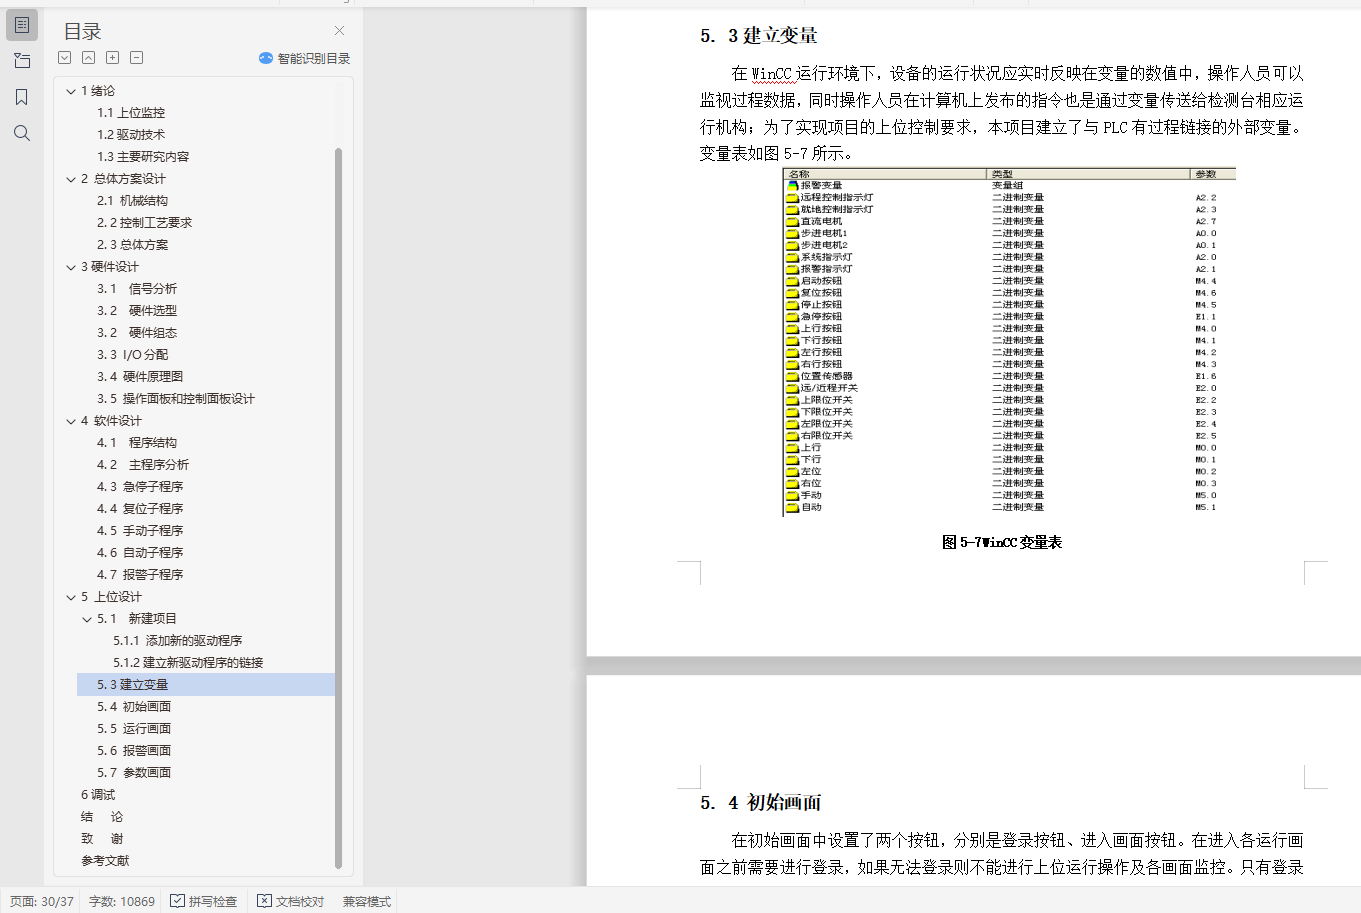Open 3.5 操作面板和控制面板设计 entry
1361x913 pixels.
pos(176,399)
